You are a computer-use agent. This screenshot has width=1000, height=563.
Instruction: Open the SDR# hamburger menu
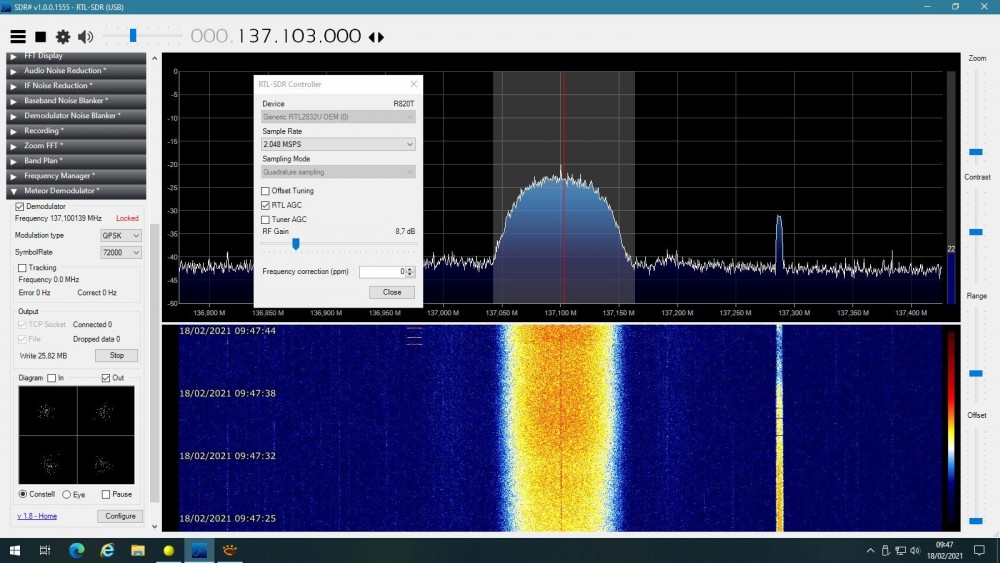point(18,37)
